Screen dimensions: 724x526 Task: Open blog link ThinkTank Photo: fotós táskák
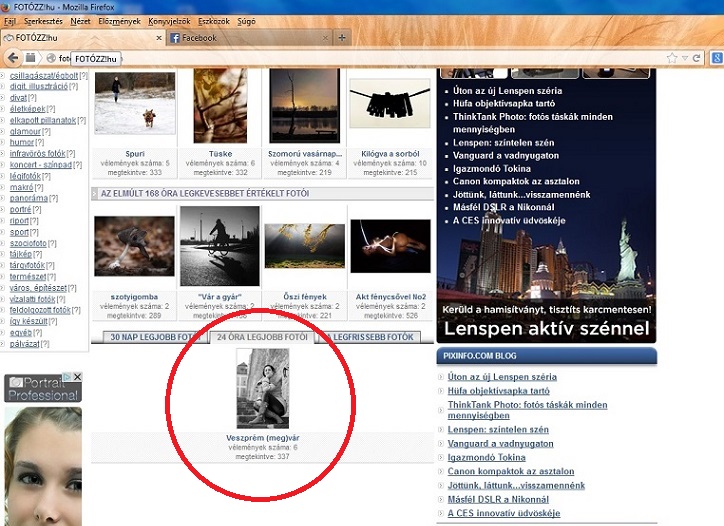[527, 410]
